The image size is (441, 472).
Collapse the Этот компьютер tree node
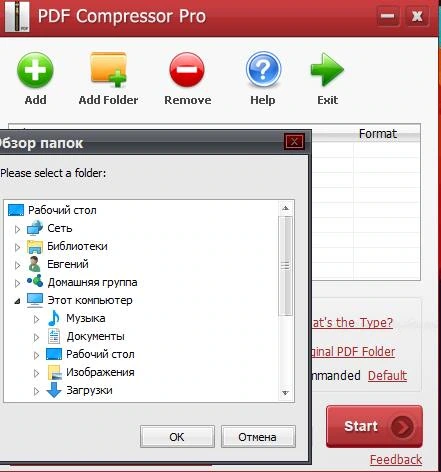[17, 301]
